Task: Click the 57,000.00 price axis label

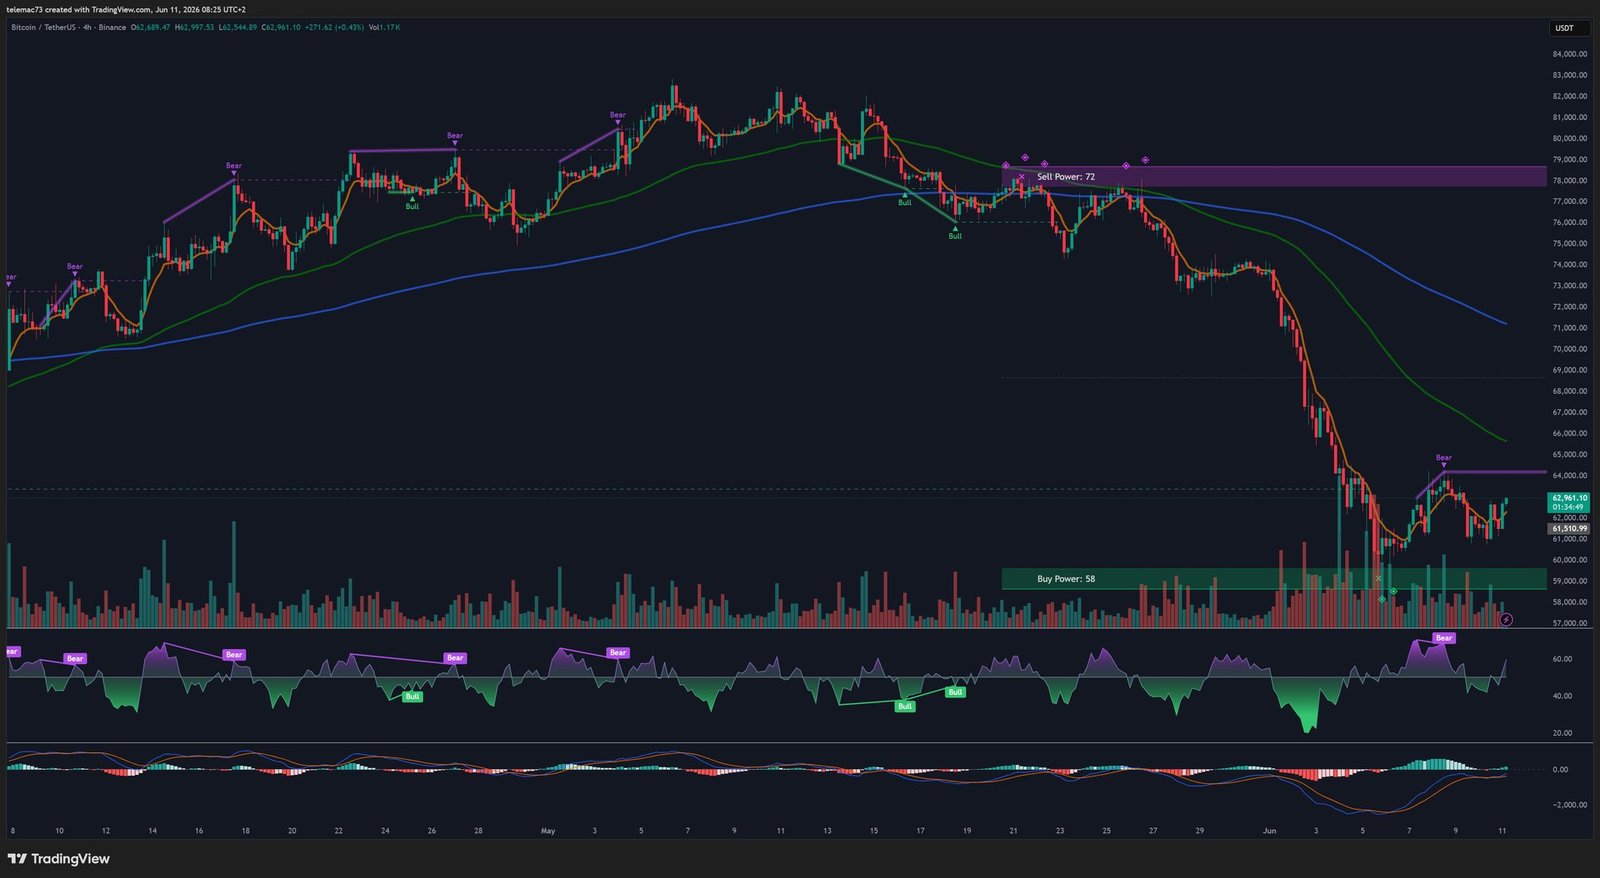Action: (1569, 623)
